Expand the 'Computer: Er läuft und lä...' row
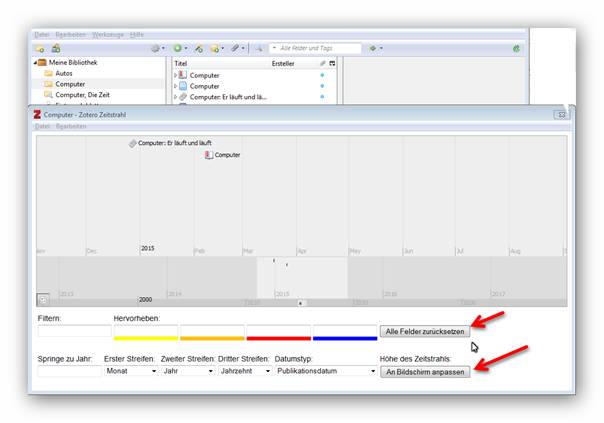 [x=175, y=97]
